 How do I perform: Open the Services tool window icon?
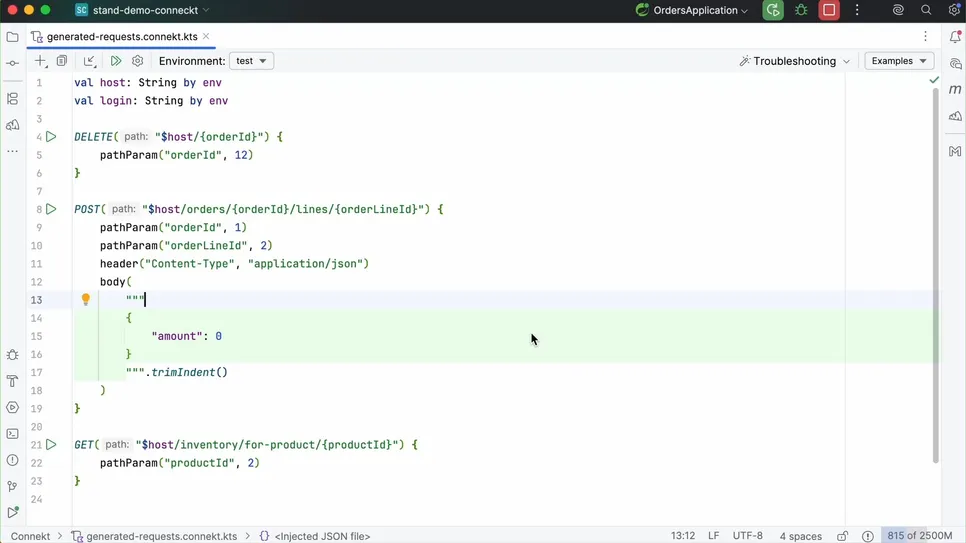(12, 407)
